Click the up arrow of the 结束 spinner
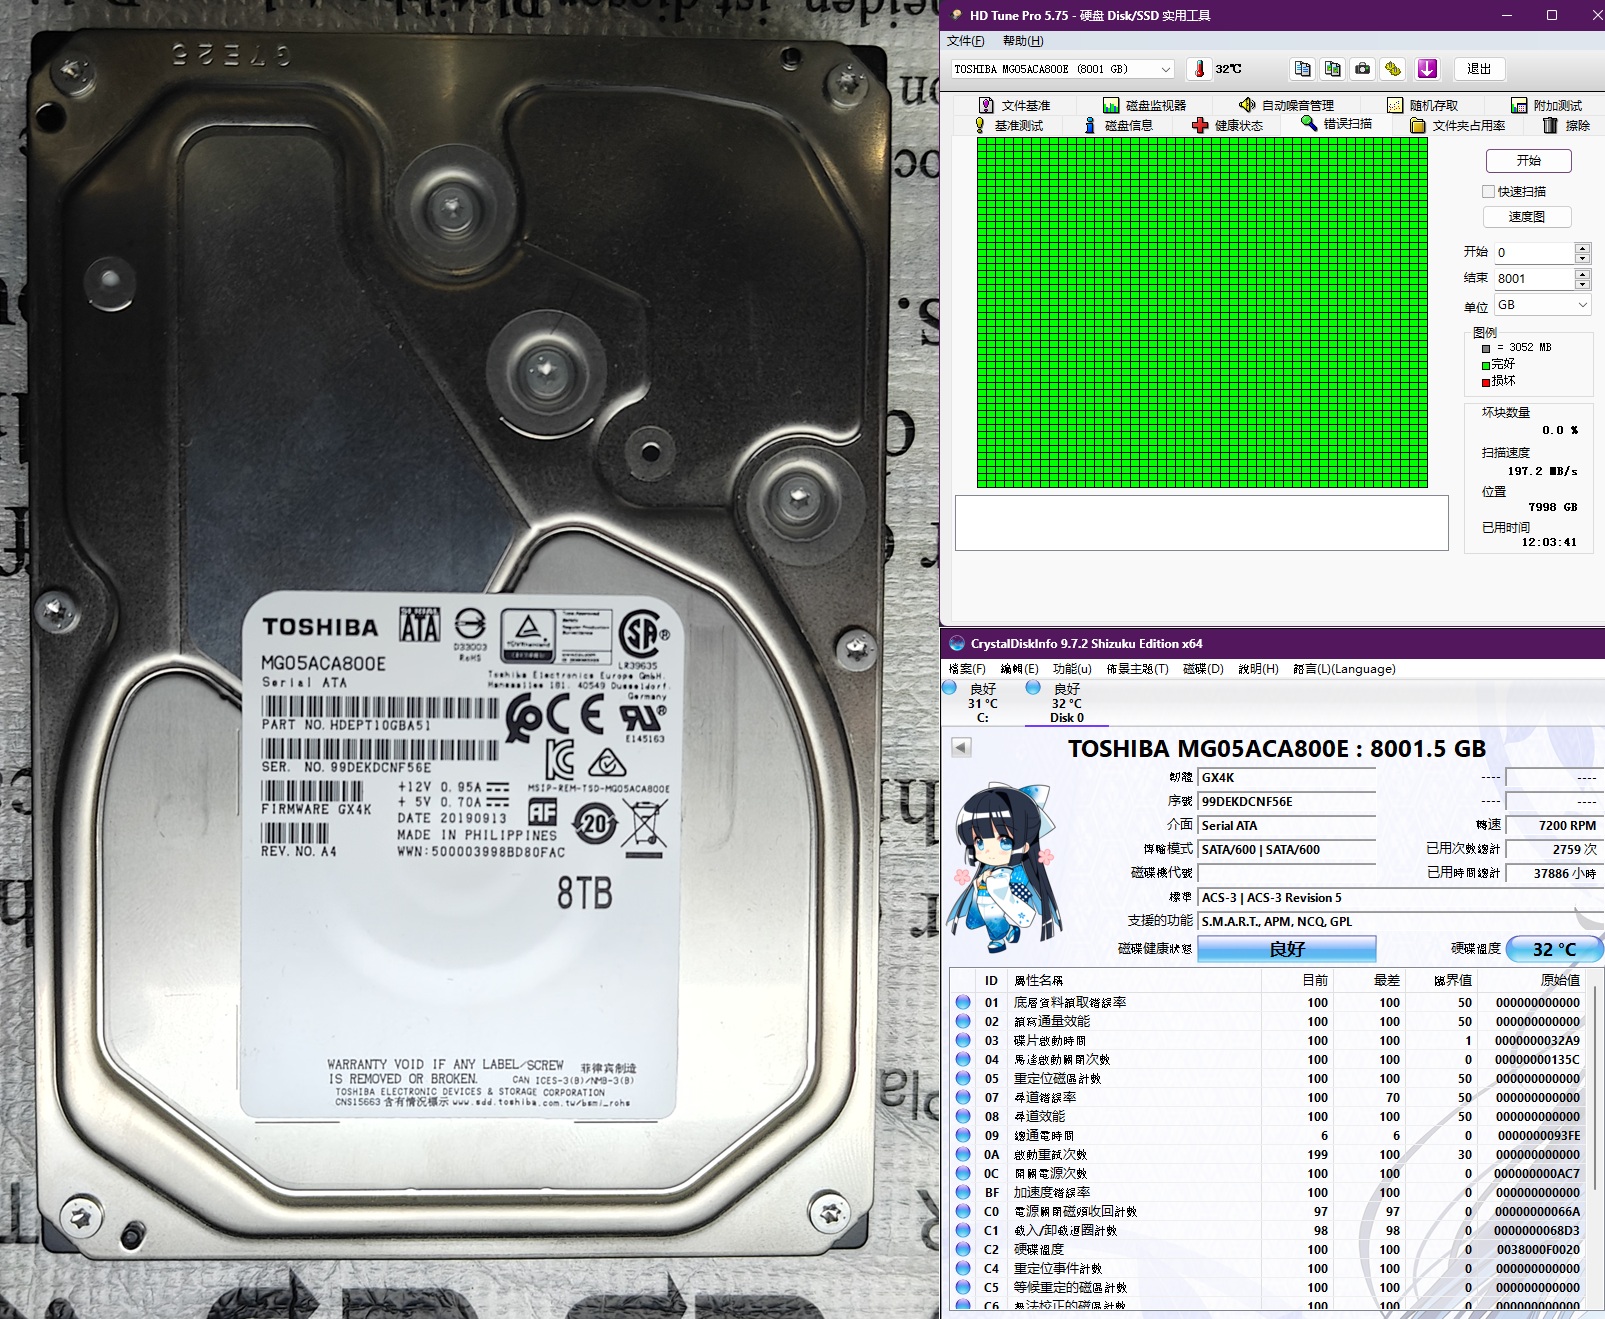The image size is (1605, 1319). click(x=1582, y=273)
